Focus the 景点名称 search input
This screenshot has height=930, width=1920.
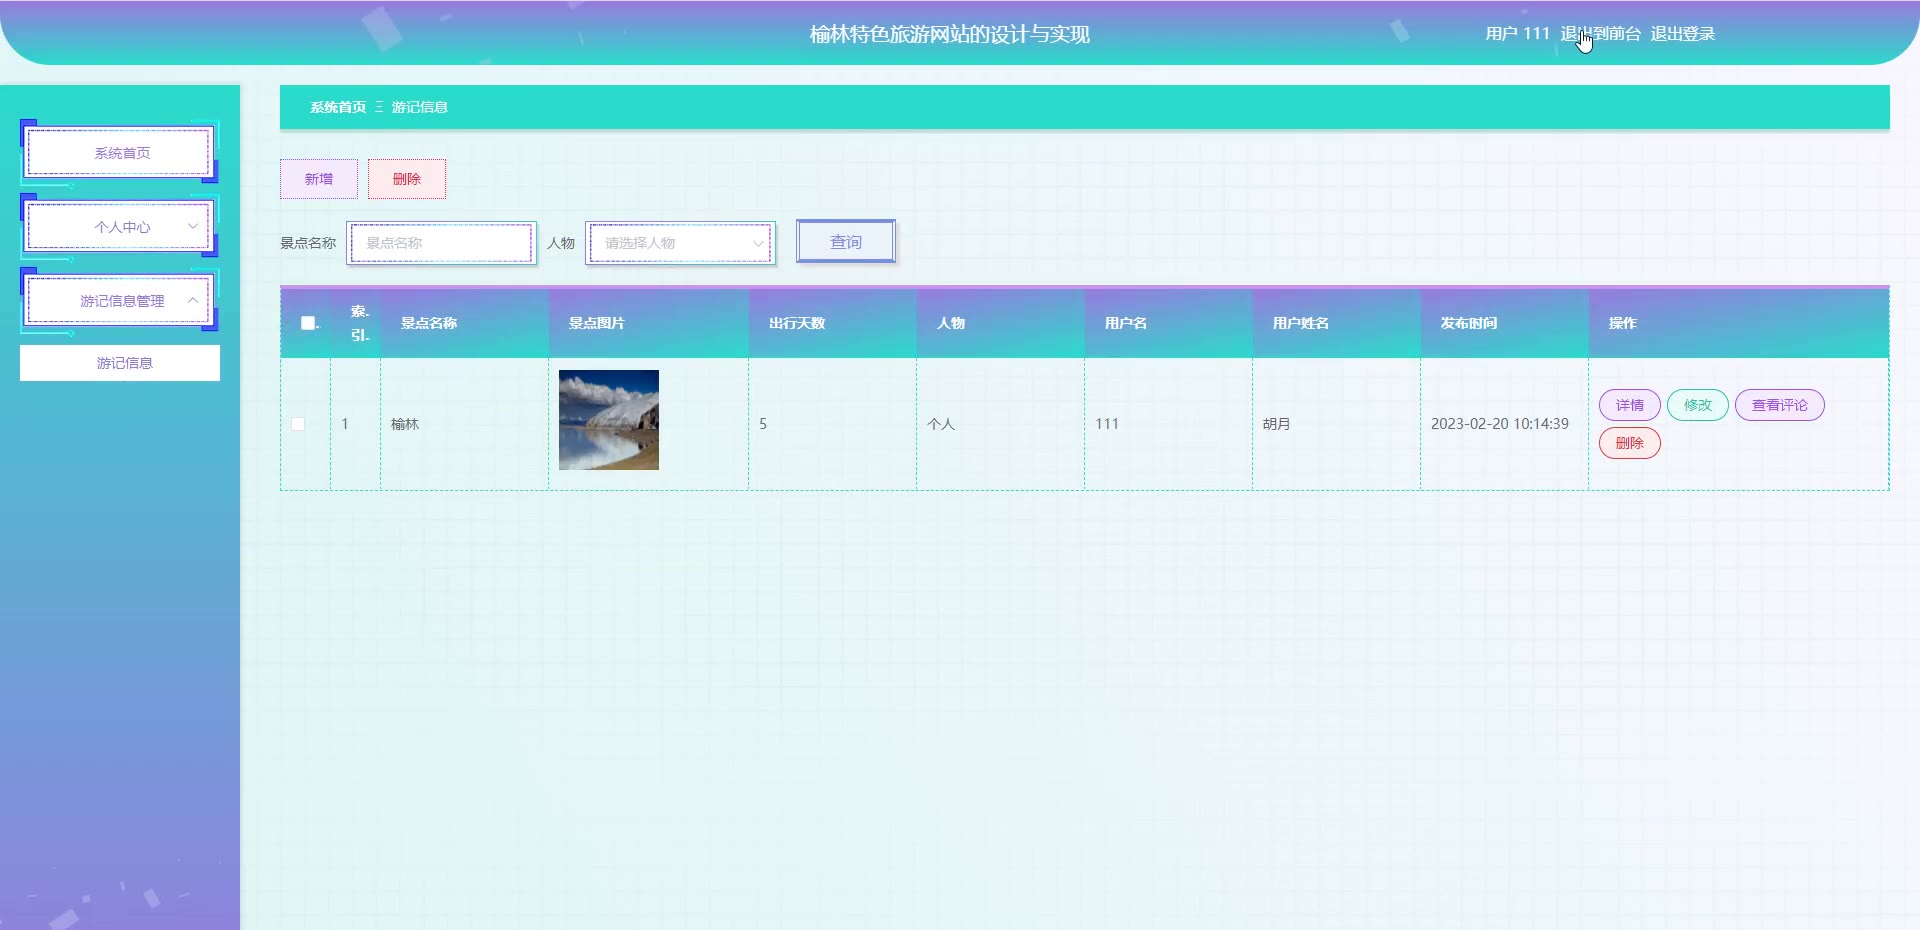(442, 243)
